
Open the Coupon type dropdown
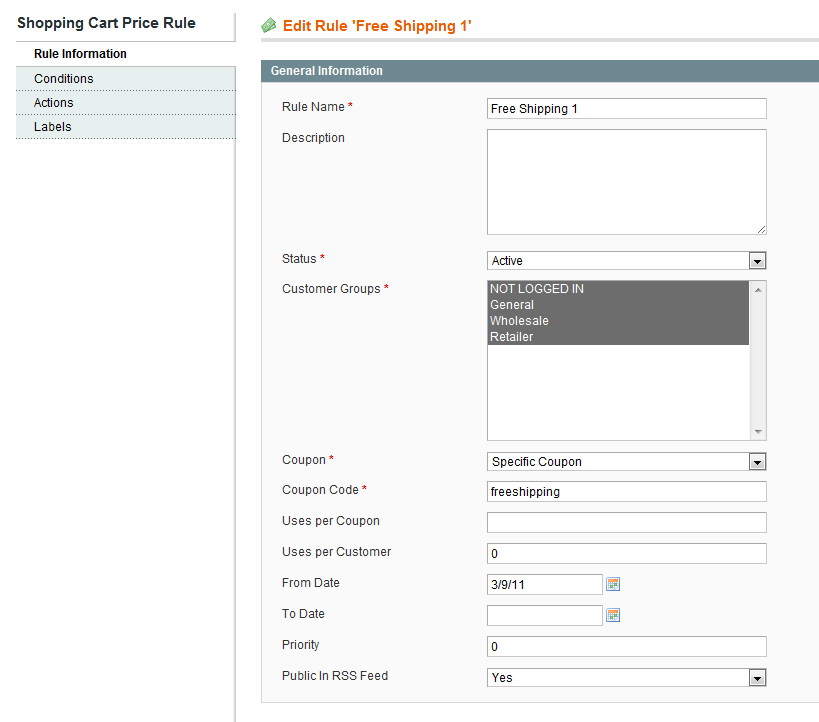pos(626,462)
